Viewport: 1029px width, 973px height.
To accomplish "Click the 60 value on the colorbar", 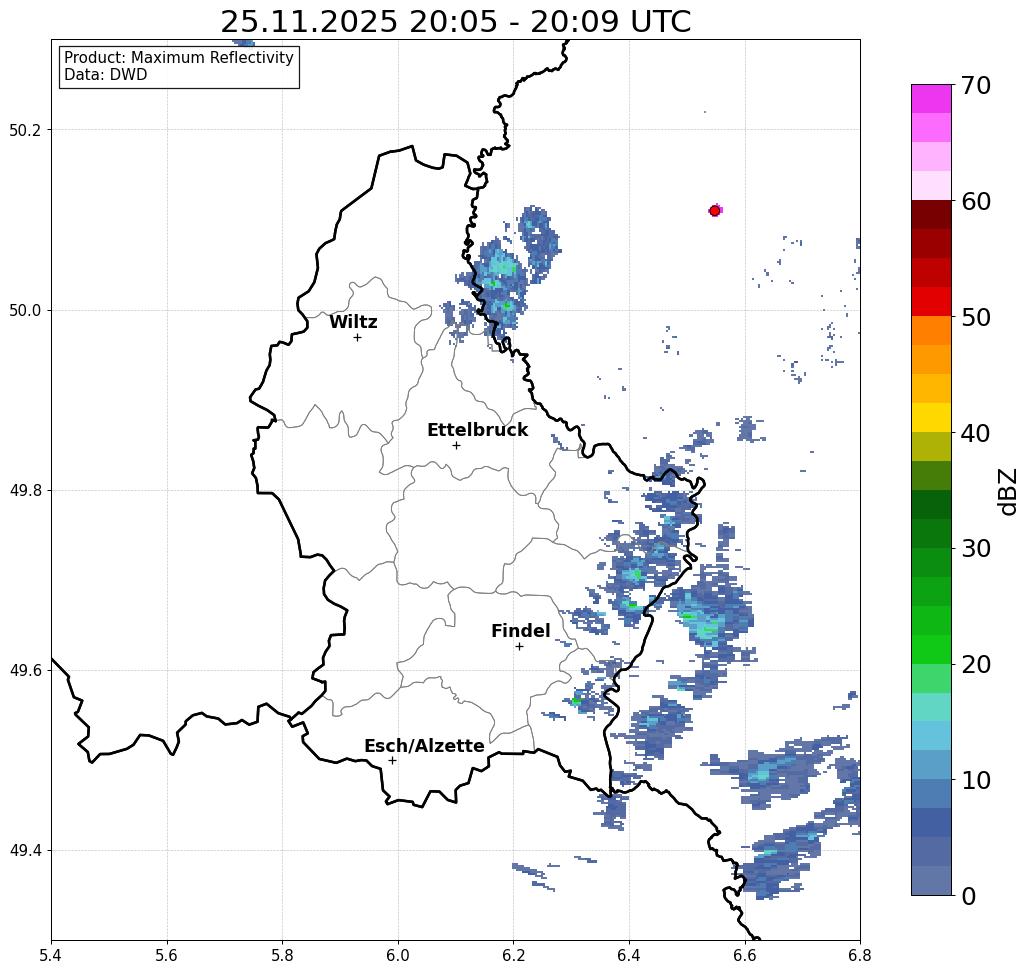I will (976, 201).
